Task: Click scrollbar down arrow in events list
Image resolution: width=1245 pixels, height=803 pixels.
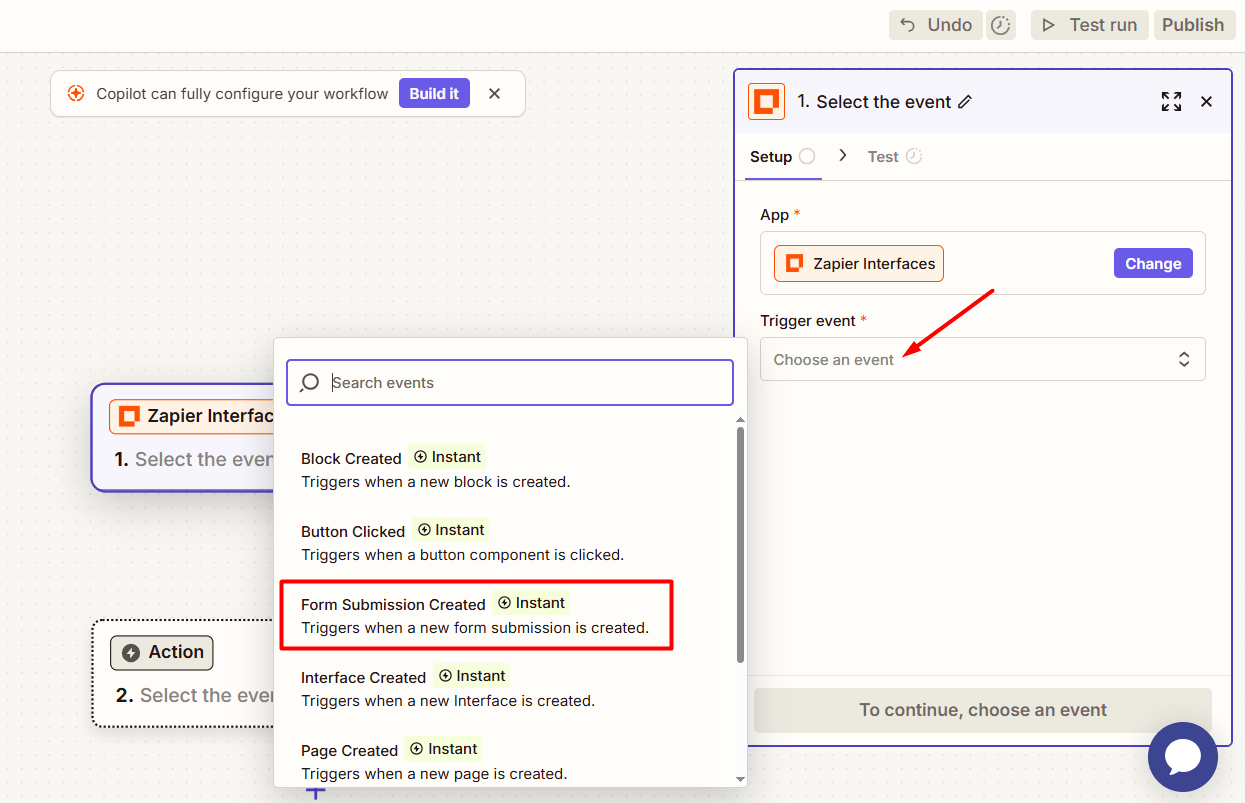Action: (x=740, y=779)
